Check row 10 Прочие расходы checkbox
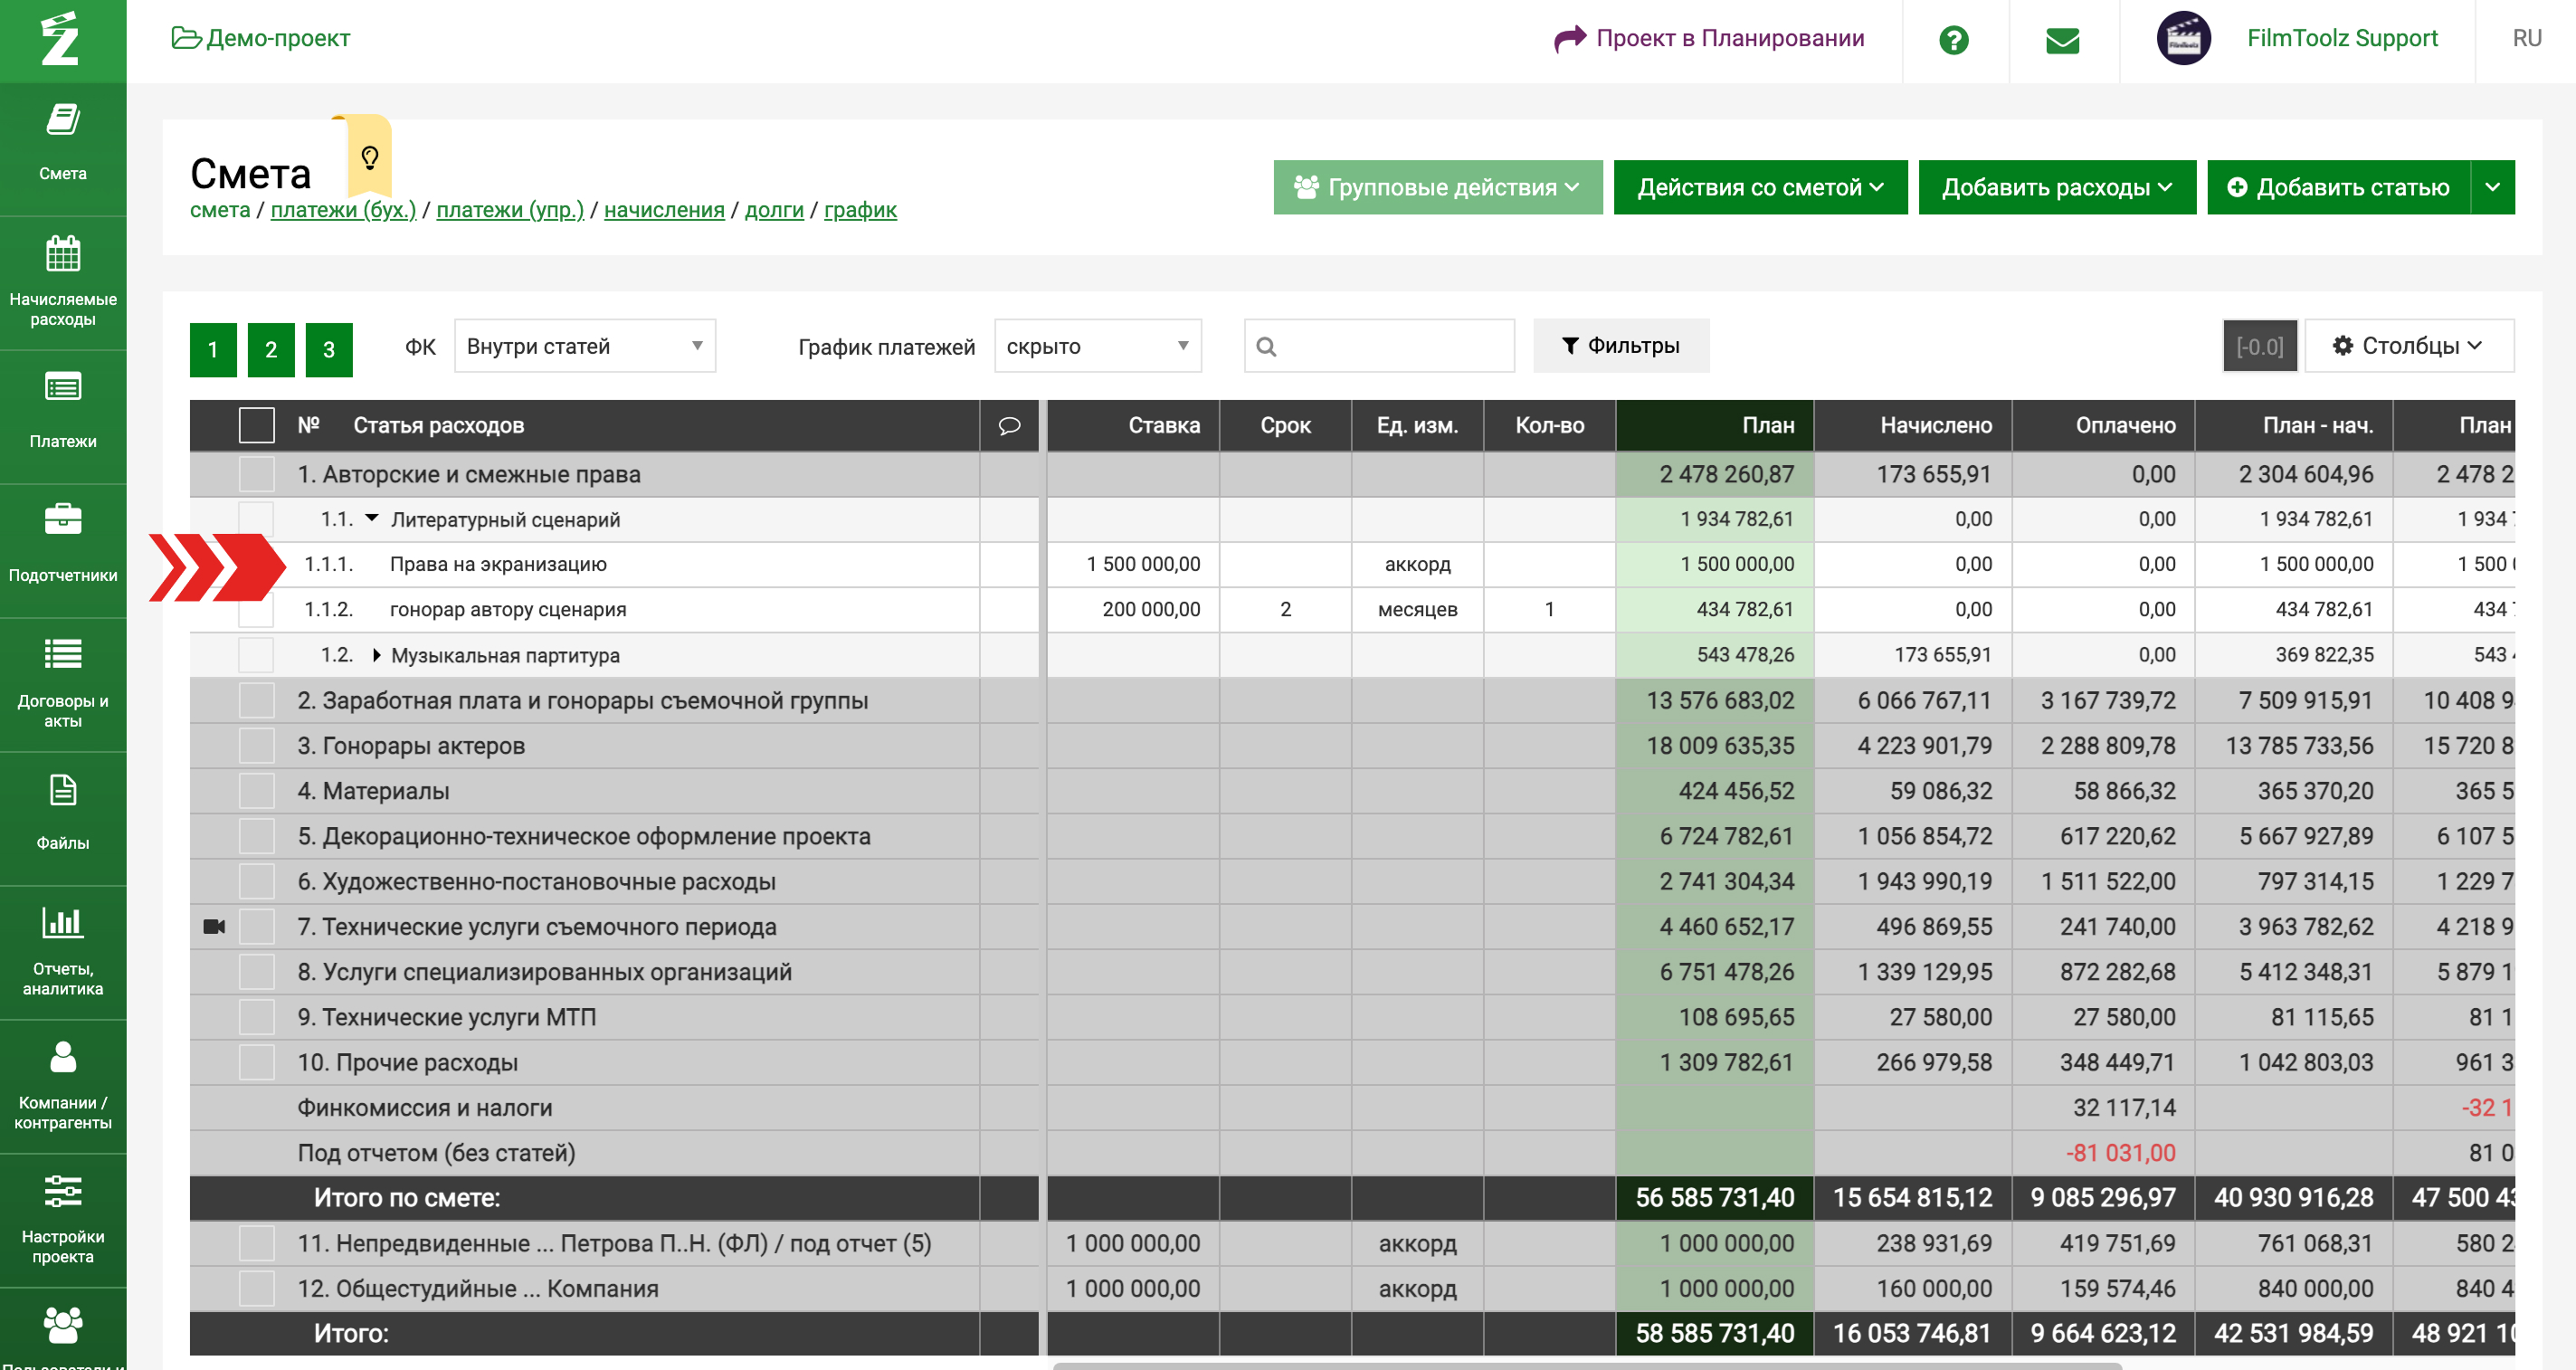 click(257, 1062)
